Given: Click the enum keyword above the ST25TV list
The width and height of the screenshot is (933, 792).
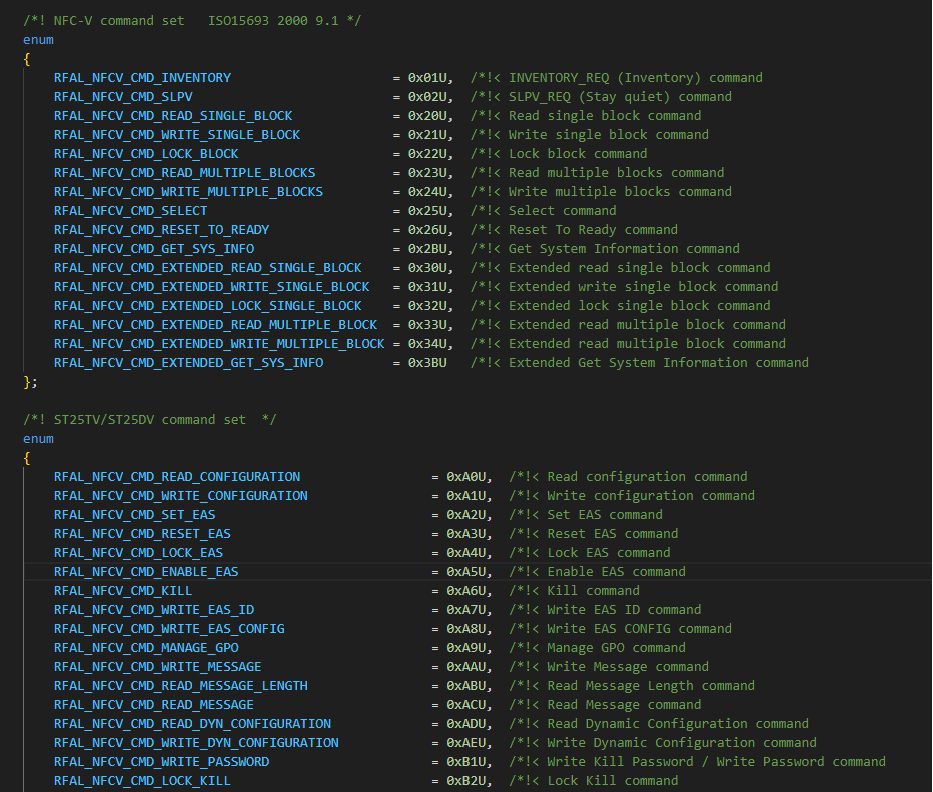Looking at the screenshot, I should (38, 439).
